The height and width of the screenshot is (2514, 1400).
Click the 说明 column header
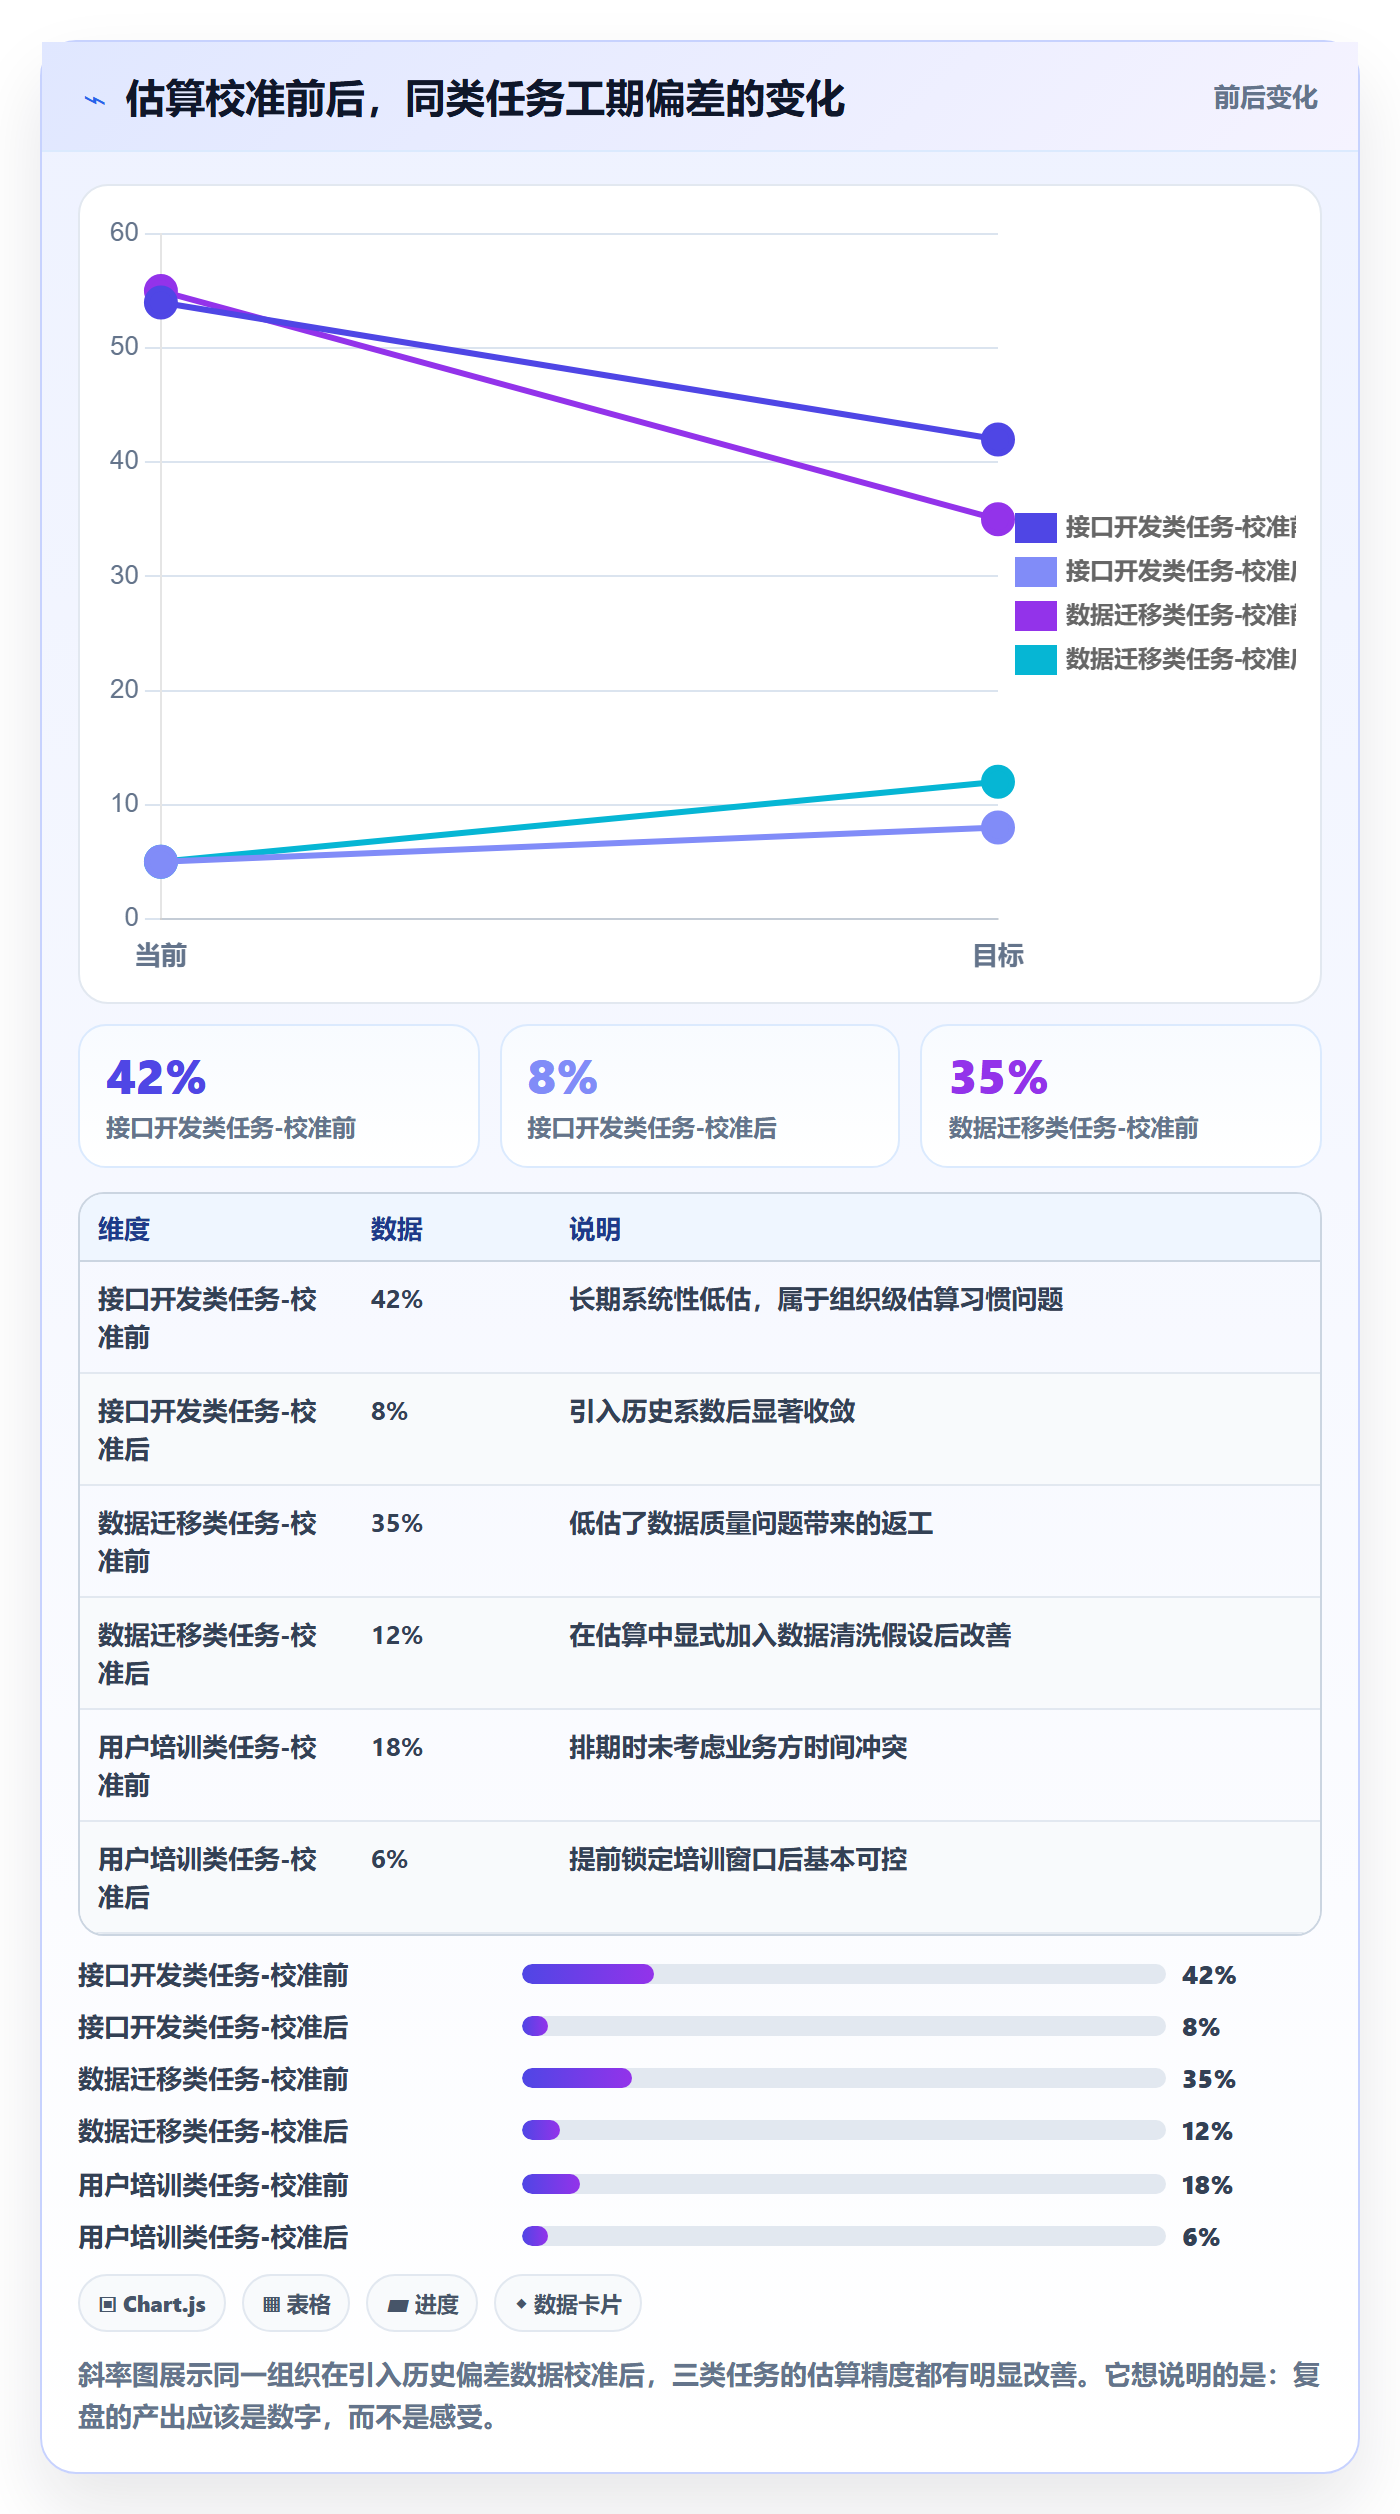click(595, 1229)
